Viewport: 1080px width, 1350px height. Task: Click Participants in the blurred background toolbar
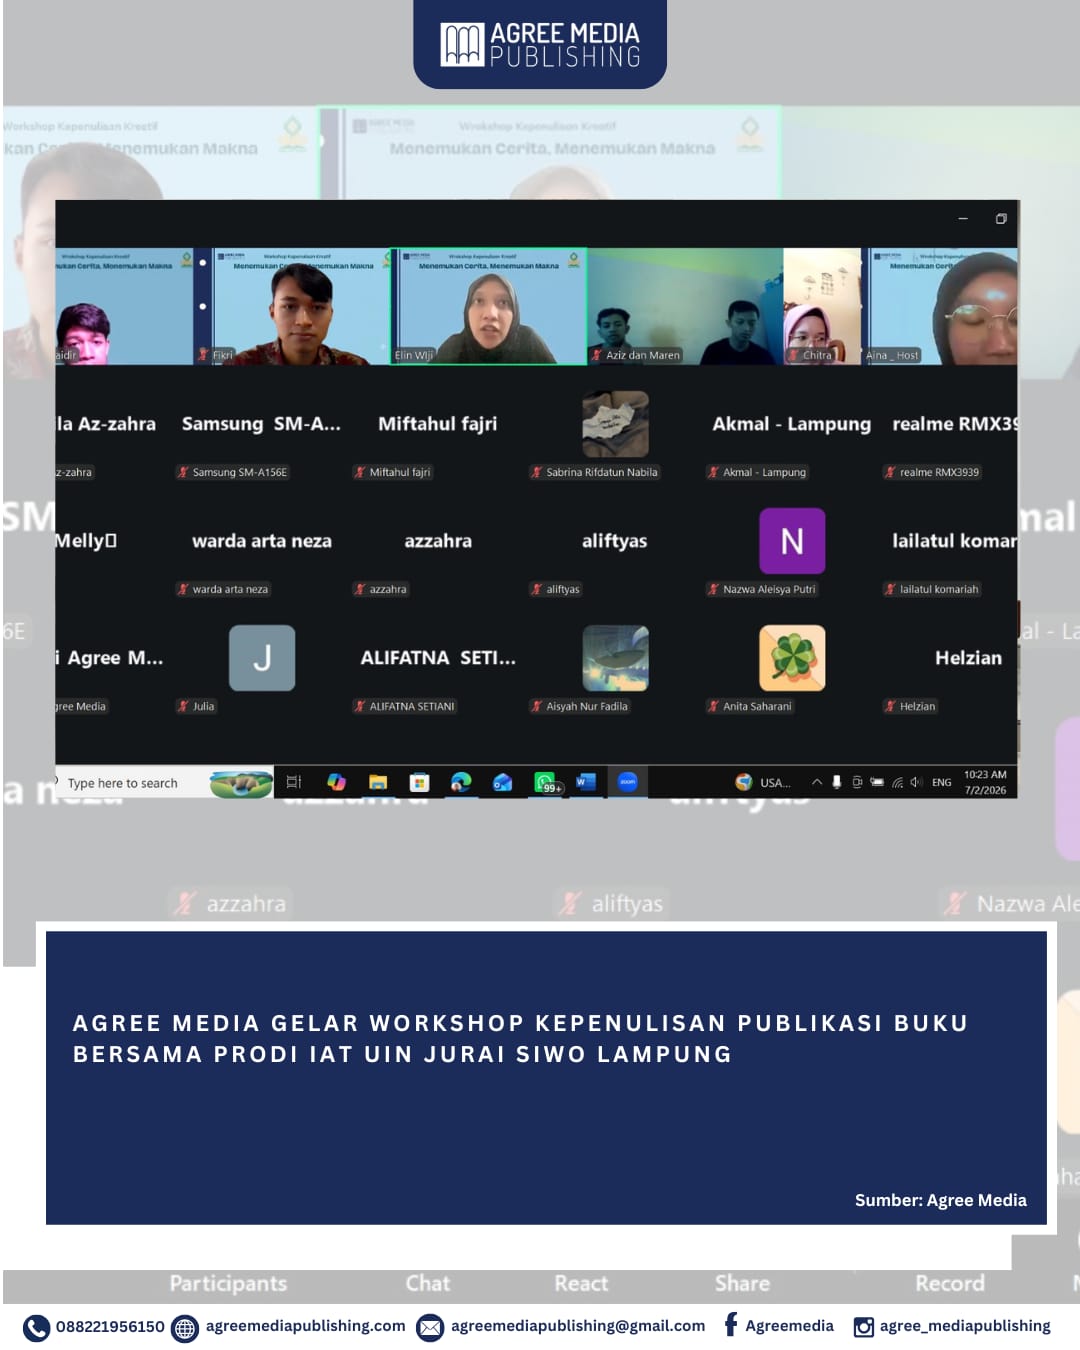click(228, 1283)
